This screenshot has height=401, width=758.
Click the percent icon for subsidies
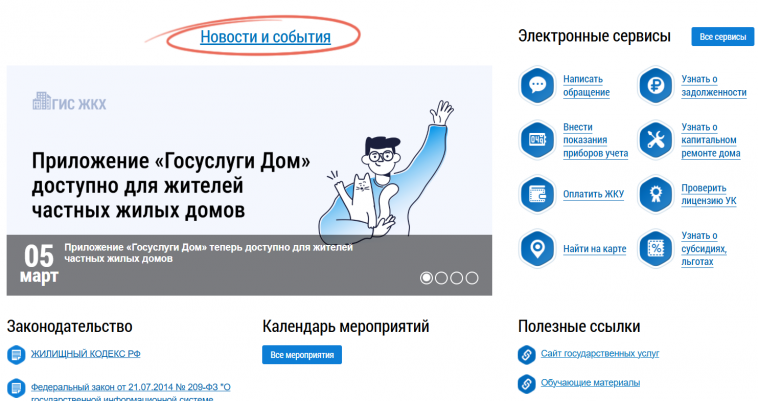[x=657, y=248]
